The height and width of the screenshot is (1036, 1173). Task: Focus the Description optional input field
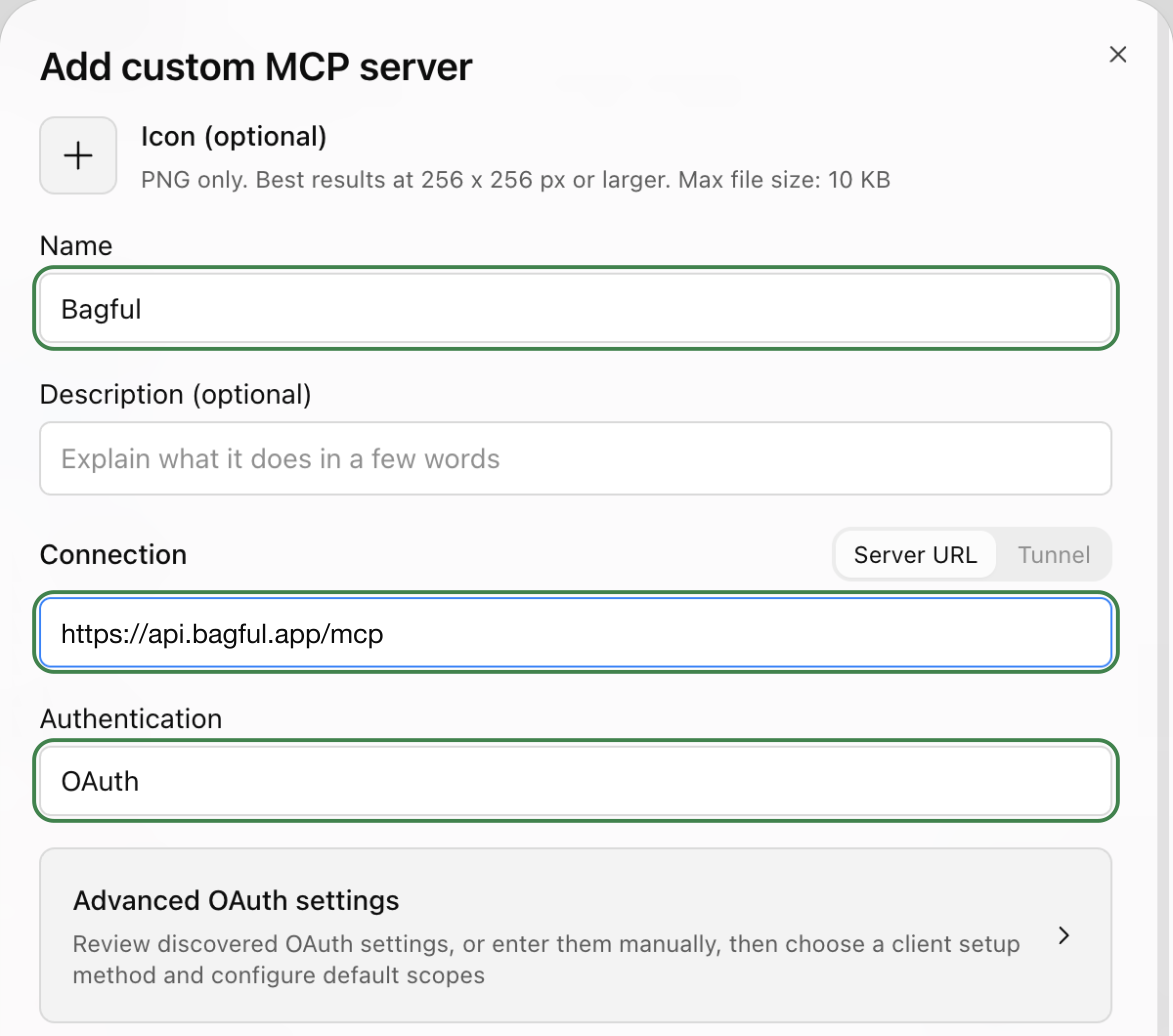pos(575,459)
